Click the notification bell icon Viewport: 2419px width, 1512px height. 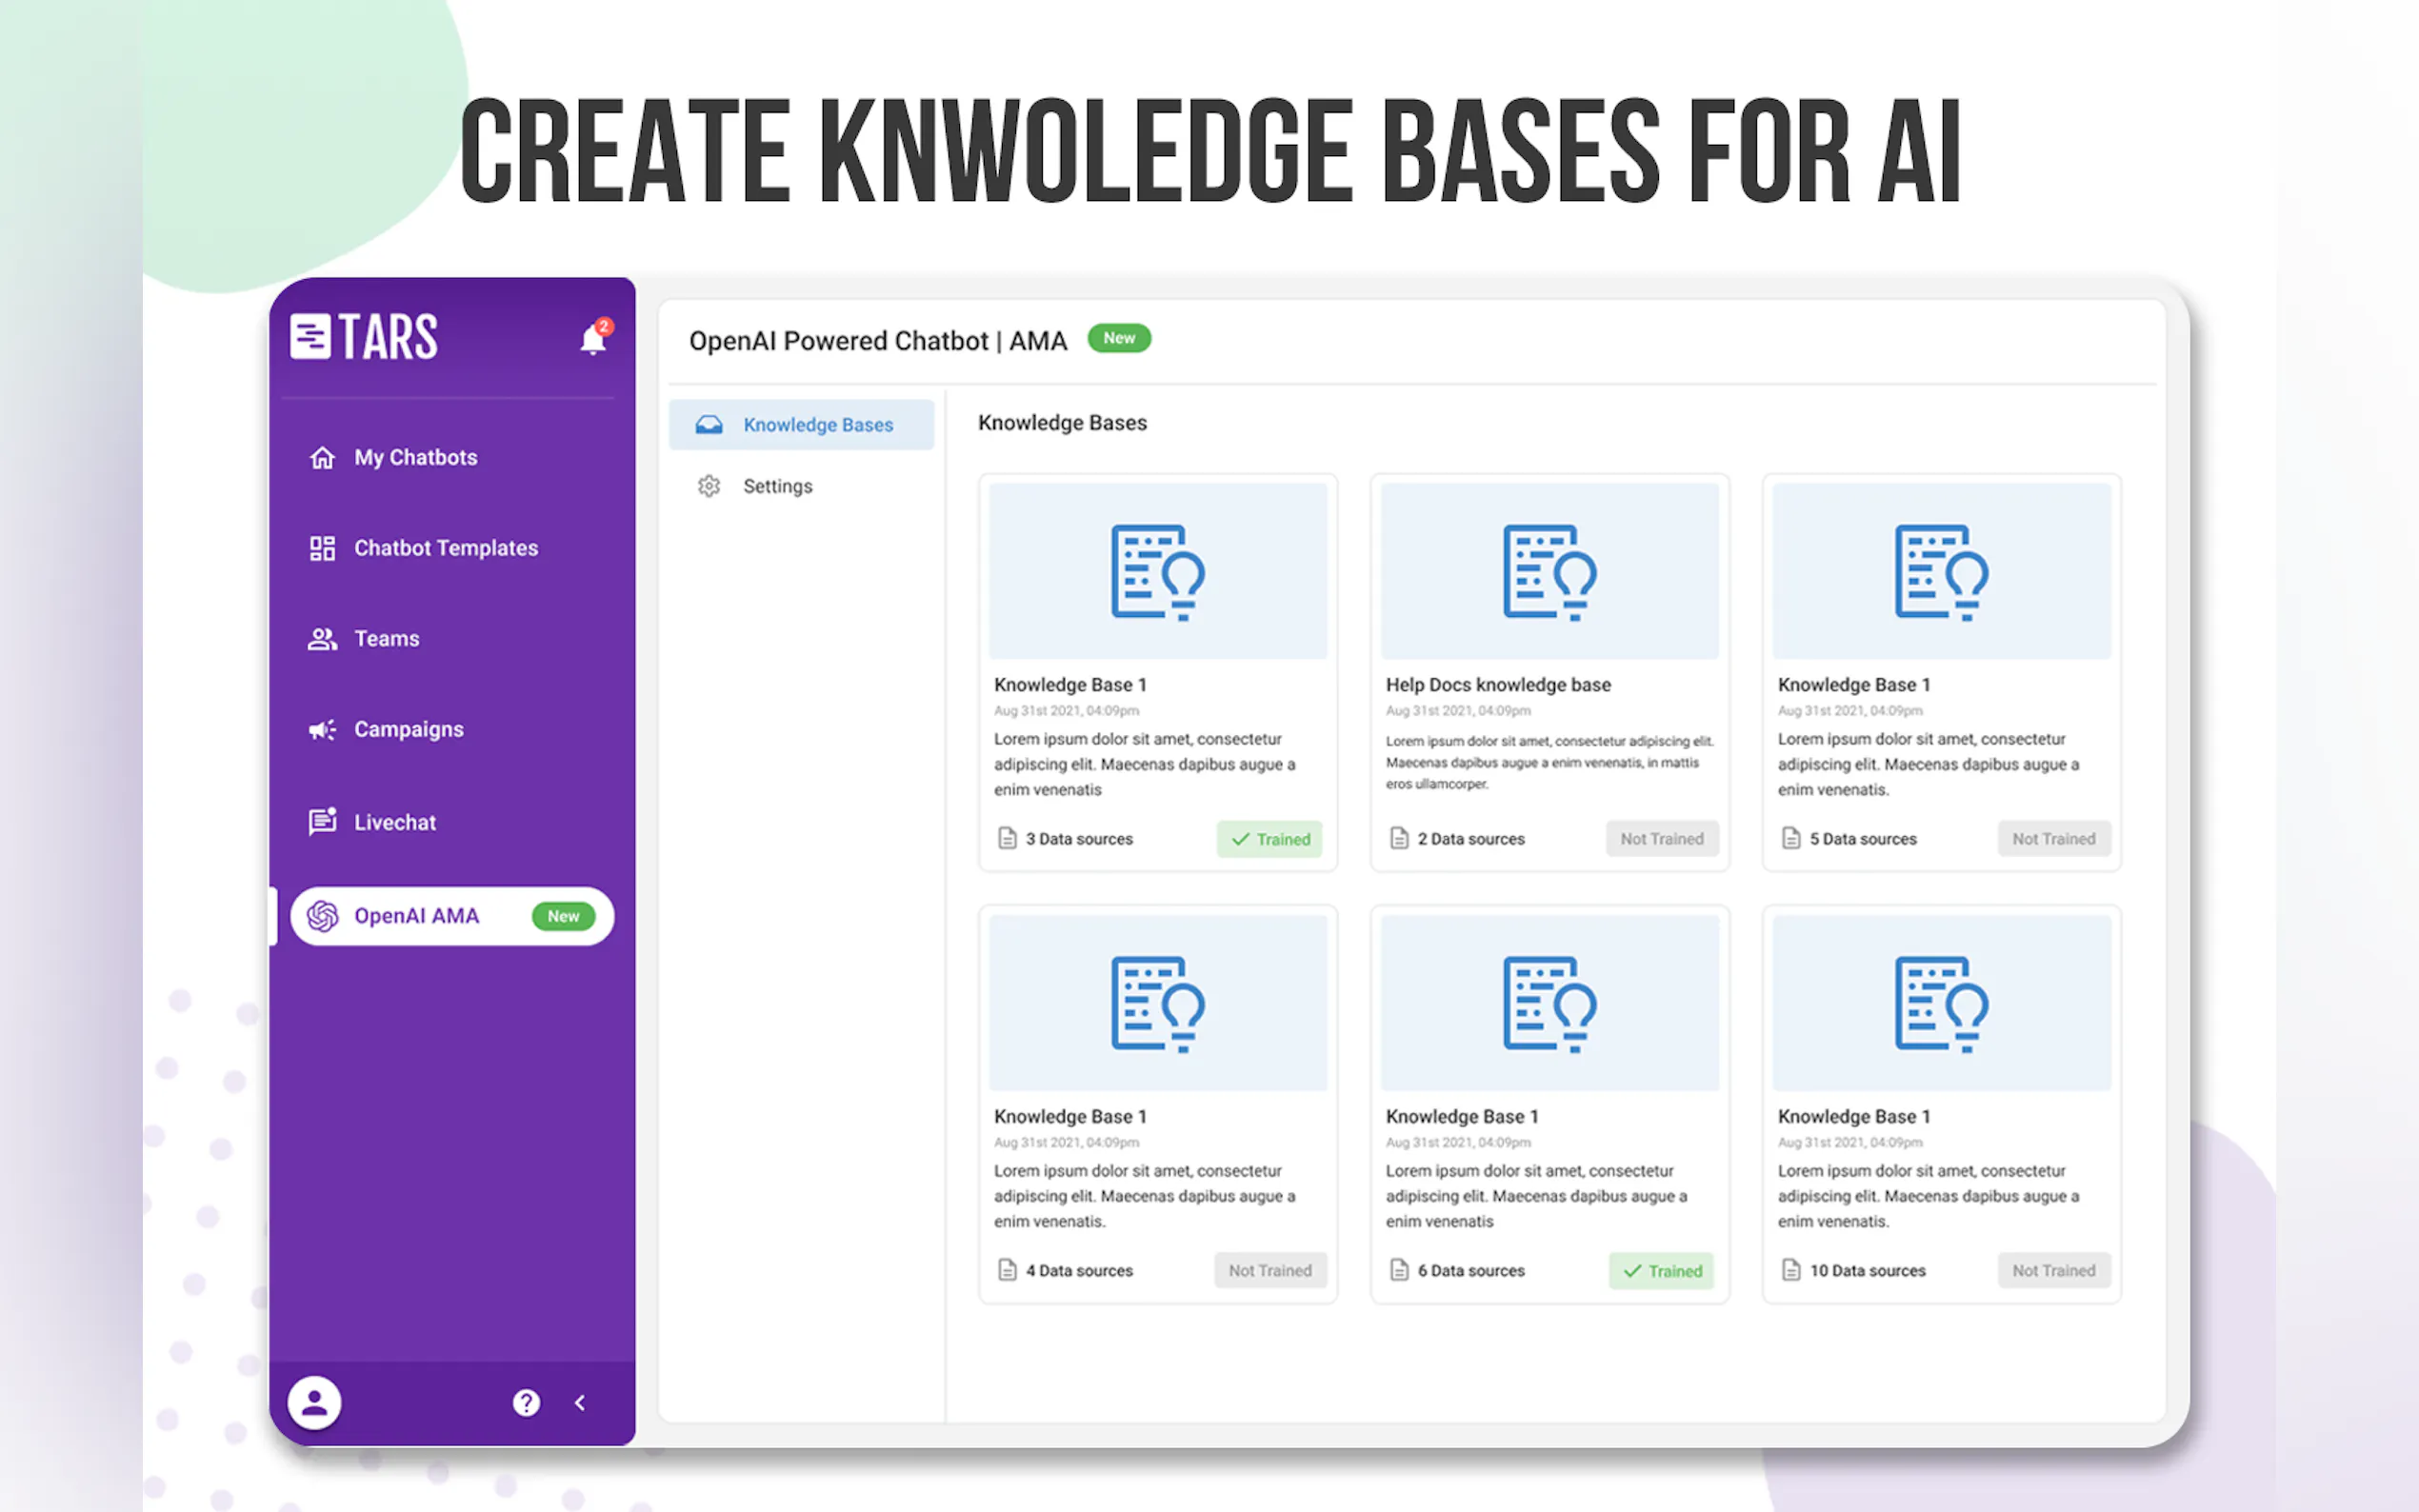click(x=592, y=340)
